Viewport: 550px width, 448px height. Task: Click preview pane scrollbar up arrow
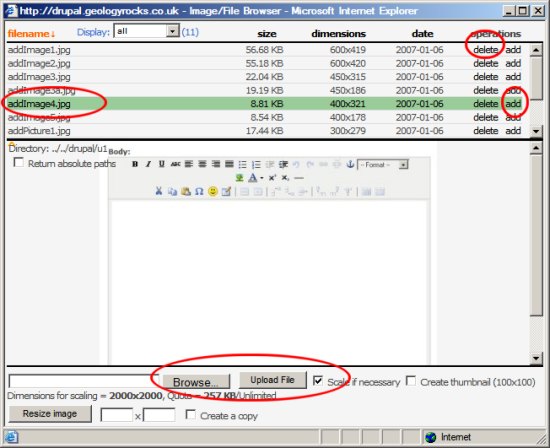pyautogui.click(x=536, y=148)
